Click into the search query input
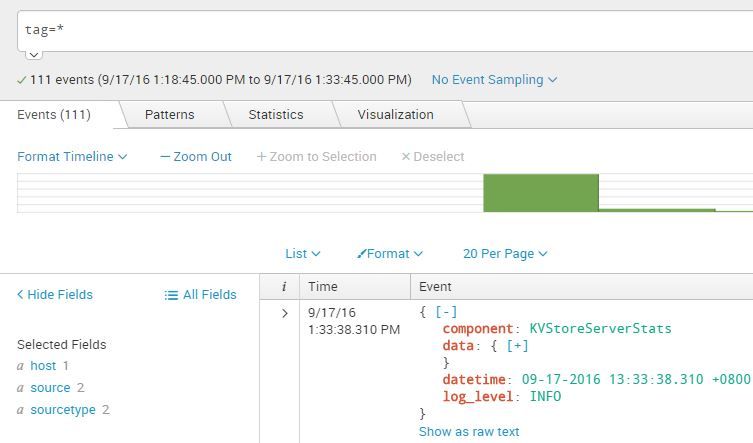This screenshot has height=443, width=753. [x=380, y=30]
